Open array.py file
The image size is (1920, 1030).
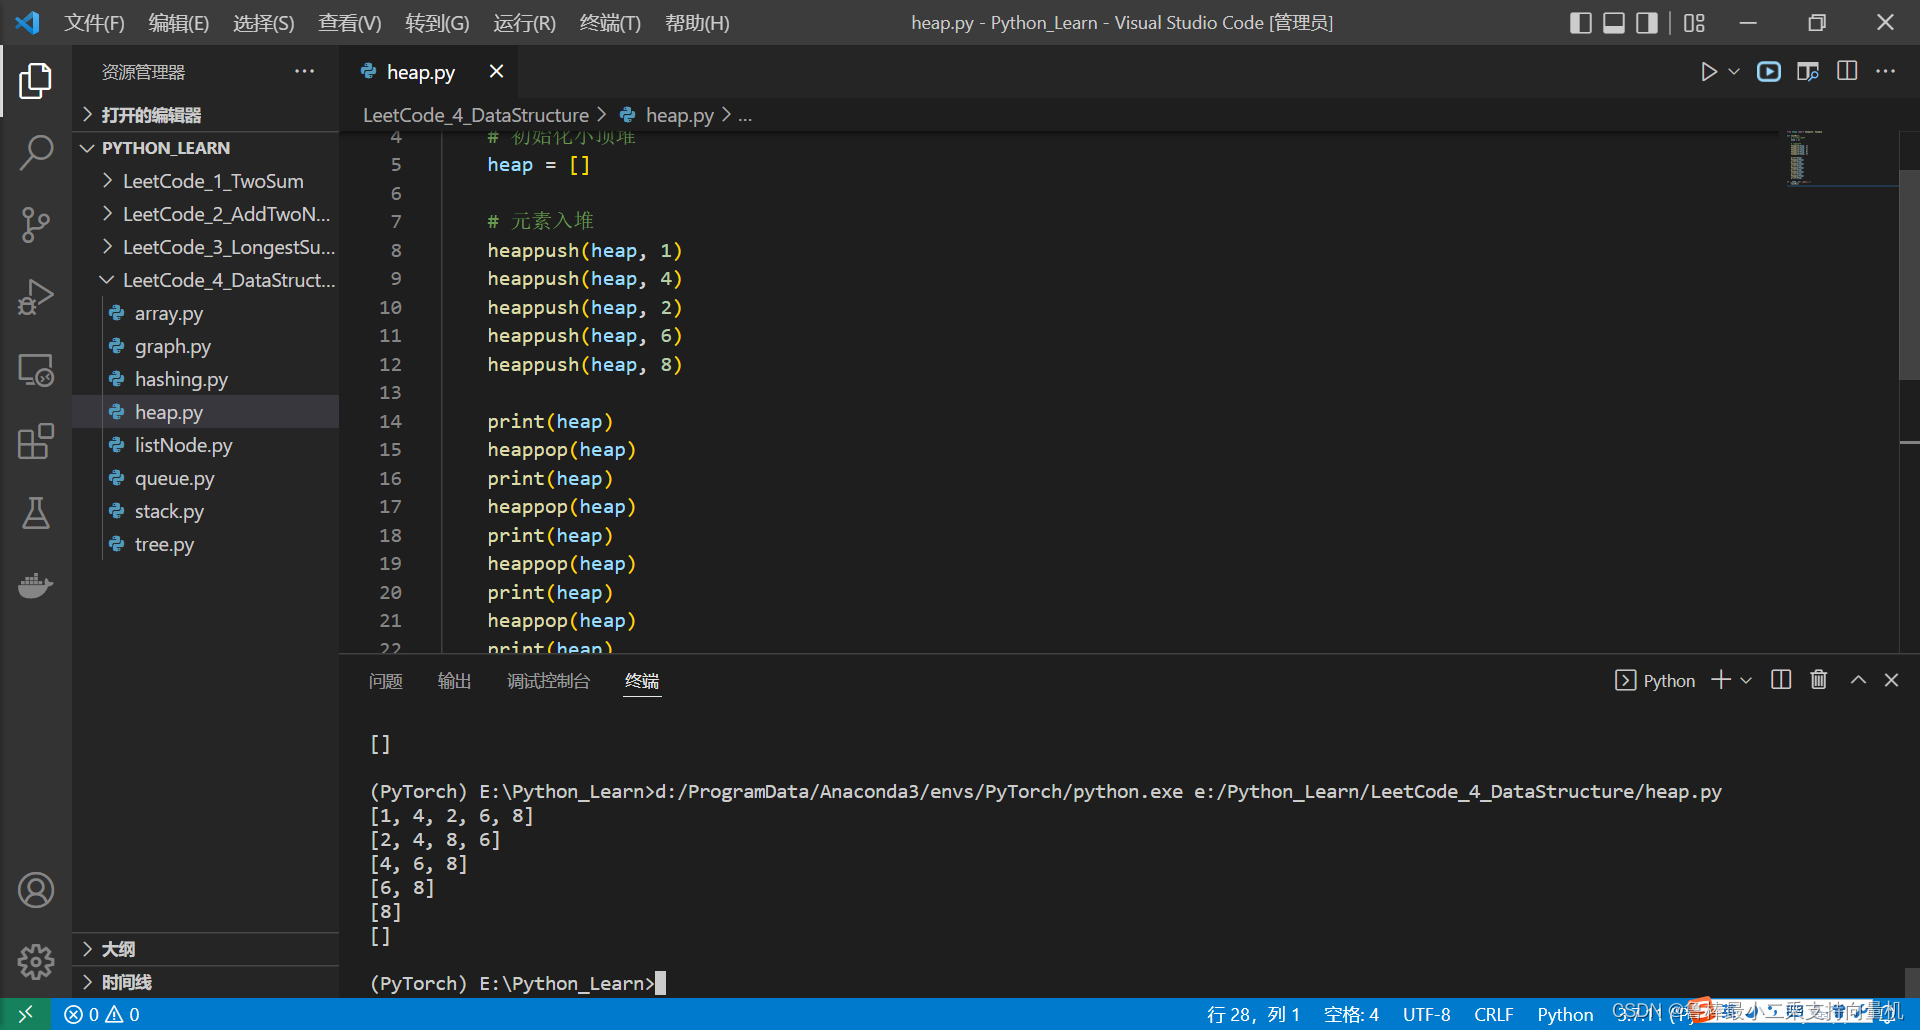point(206,313)
